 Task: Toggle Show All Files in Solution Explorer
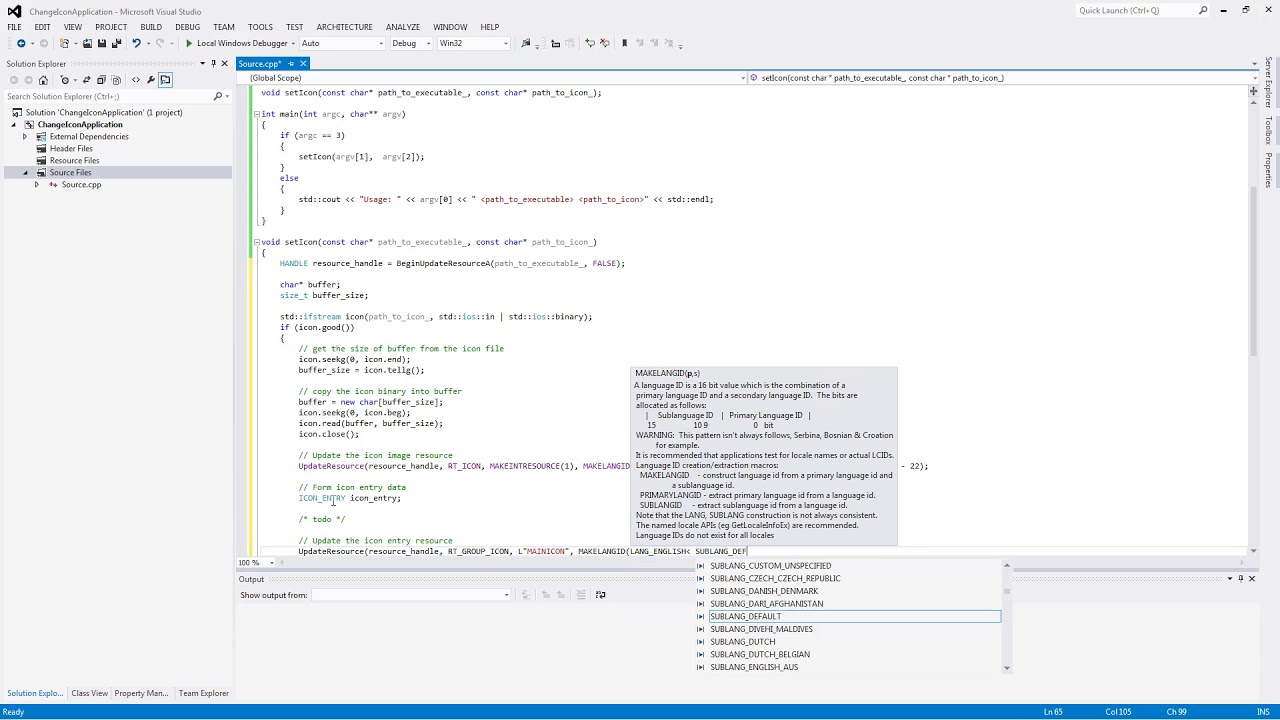tap(116, 80)
